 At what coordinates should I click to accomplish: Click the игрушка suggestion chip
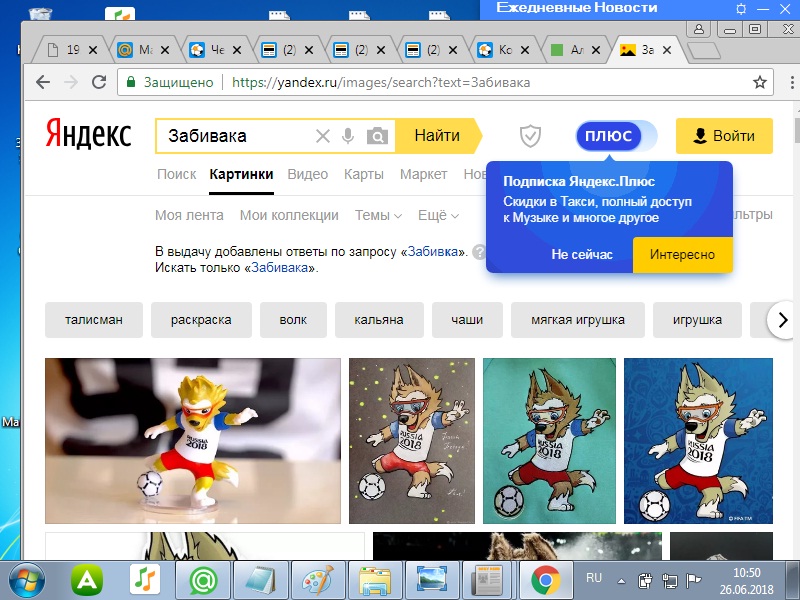(697, 320)
